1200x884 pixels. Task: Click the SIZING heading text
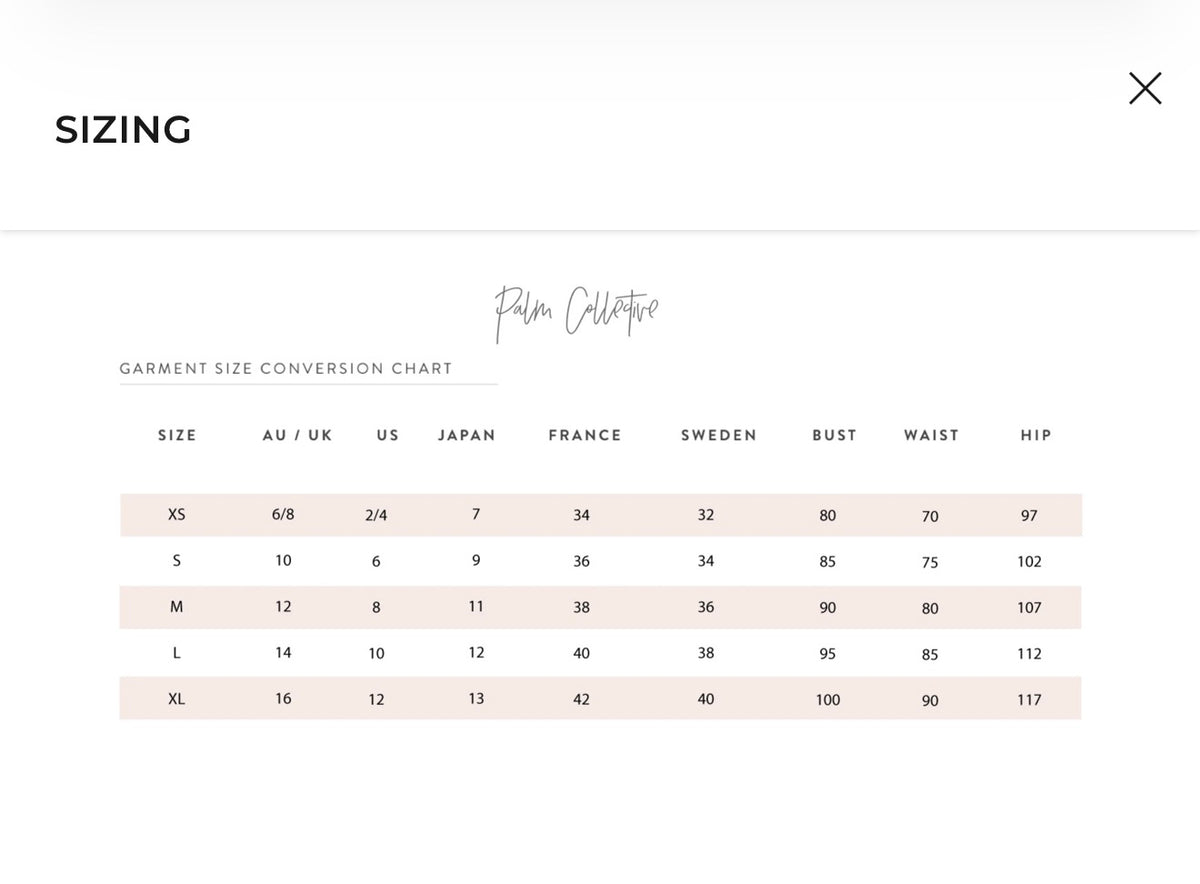(x=123, y=130)
